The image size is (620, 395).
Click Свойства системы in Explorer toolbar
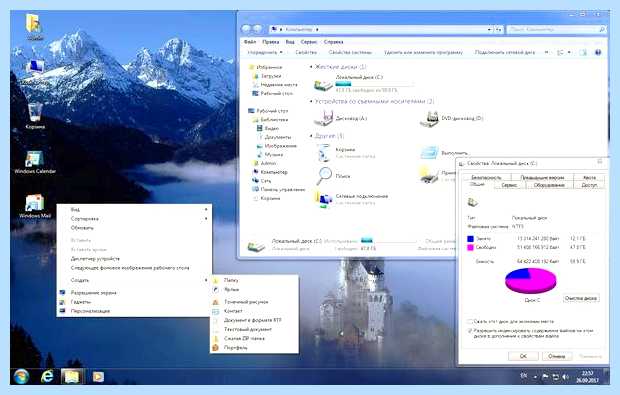click(x=350, y=52)
